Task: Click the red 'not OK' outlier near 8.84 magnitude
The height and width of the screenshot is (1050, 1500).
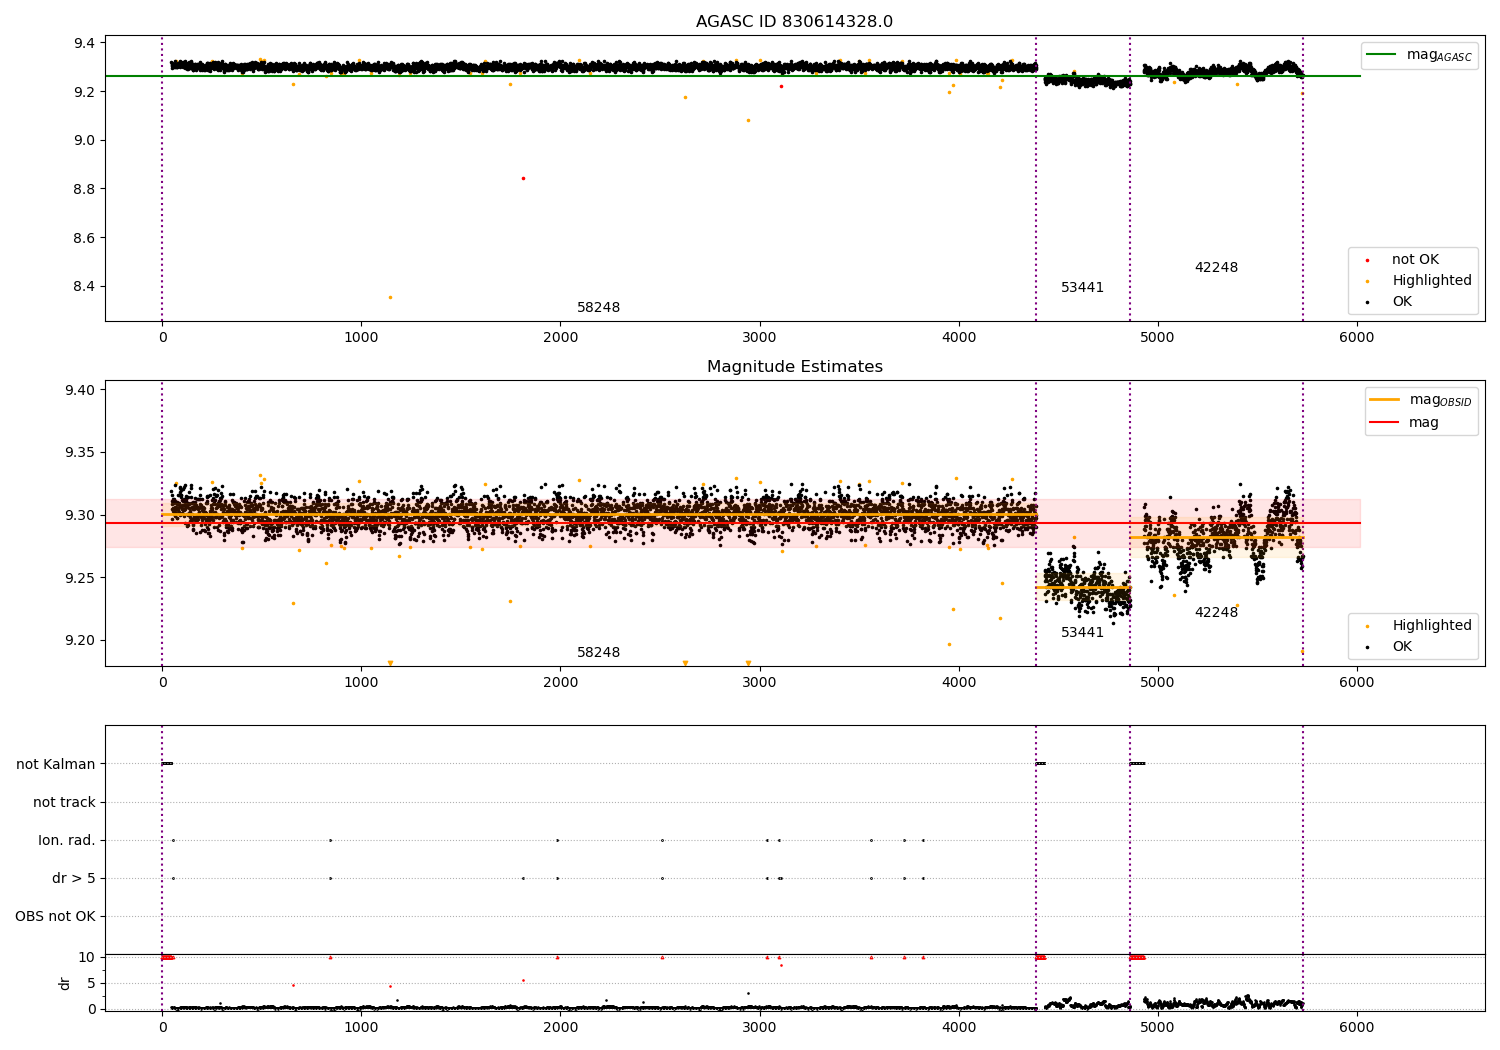Action: (523, 179)
